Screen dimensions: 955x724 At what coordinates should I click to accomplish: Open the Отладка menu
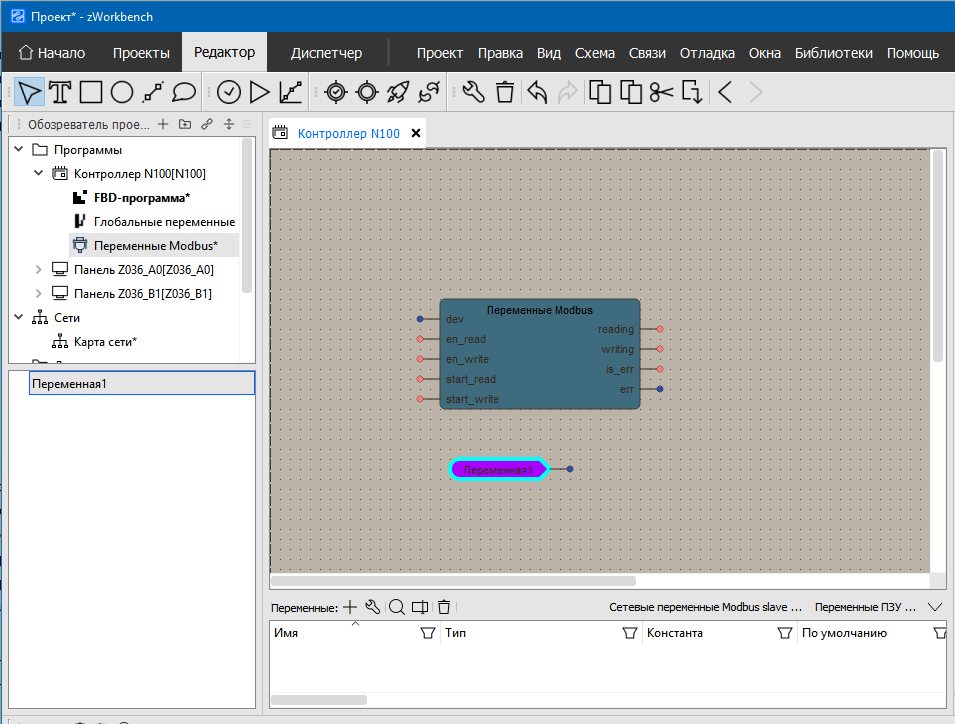coord(707,53)
